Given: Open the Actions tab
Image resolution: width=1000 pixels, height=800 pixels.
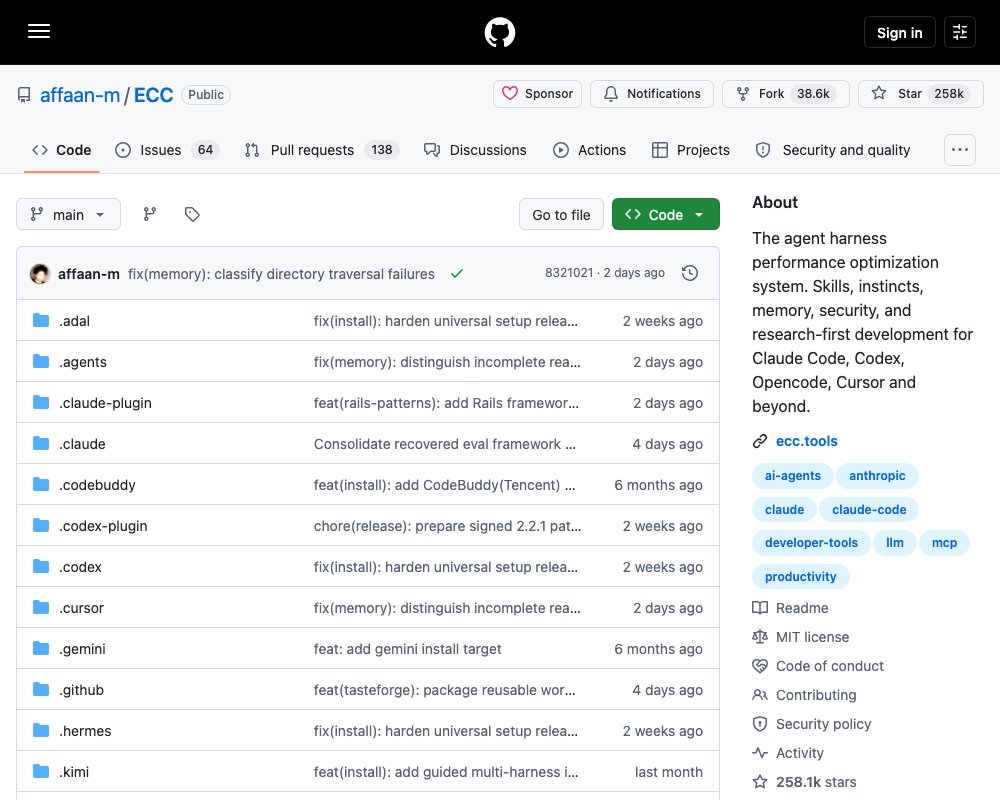Looking at the screenshot, I should [589, 150].
